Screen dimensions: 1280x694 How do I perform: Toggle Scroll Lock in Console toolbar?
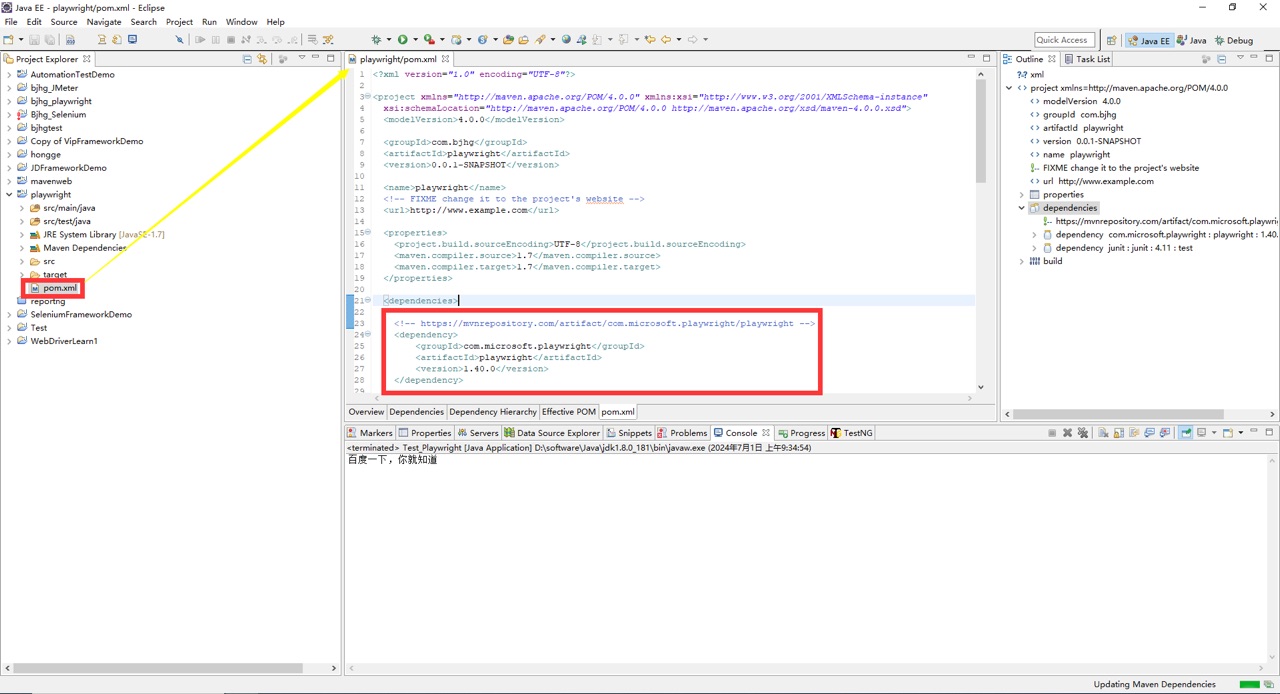(1119, 433)
